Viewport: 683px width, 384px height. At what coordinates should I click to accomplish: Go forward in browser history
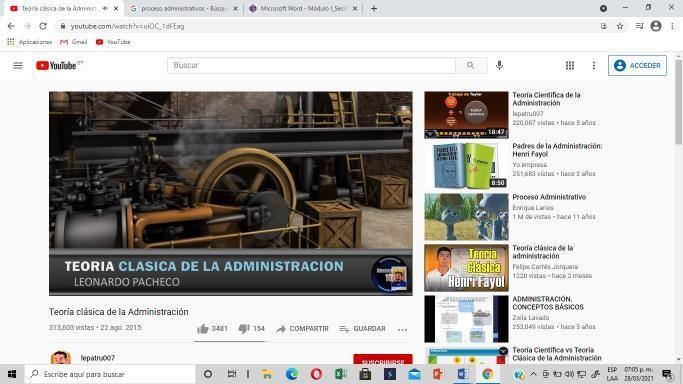click(x=27, y=26)
